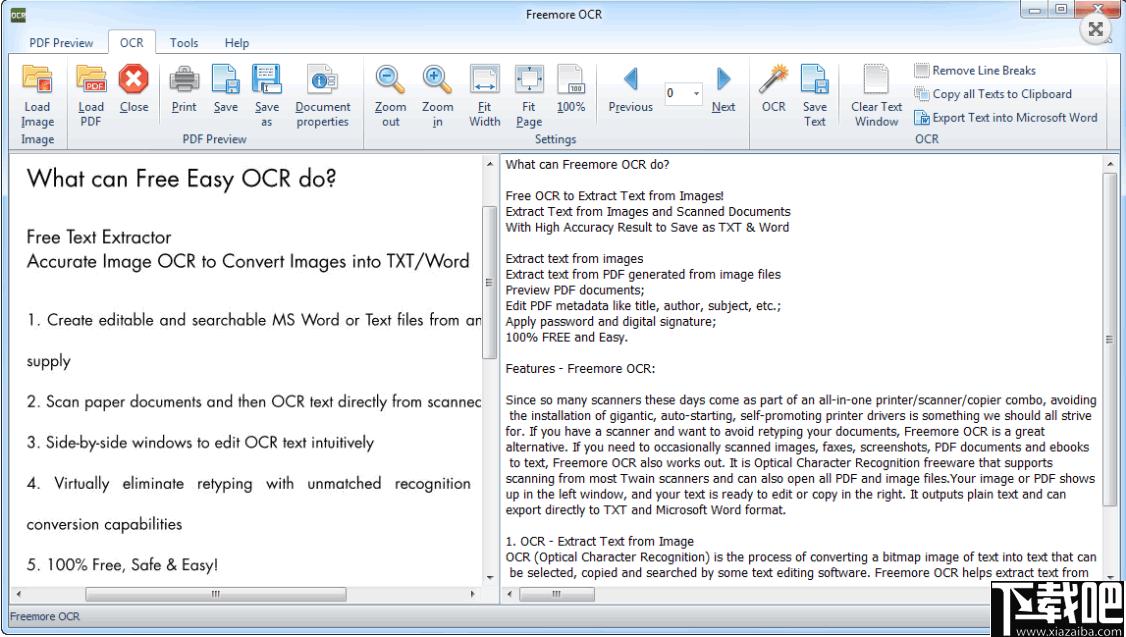Click the preview pane horizontal scrollbar thumb

tap(215, 595)
